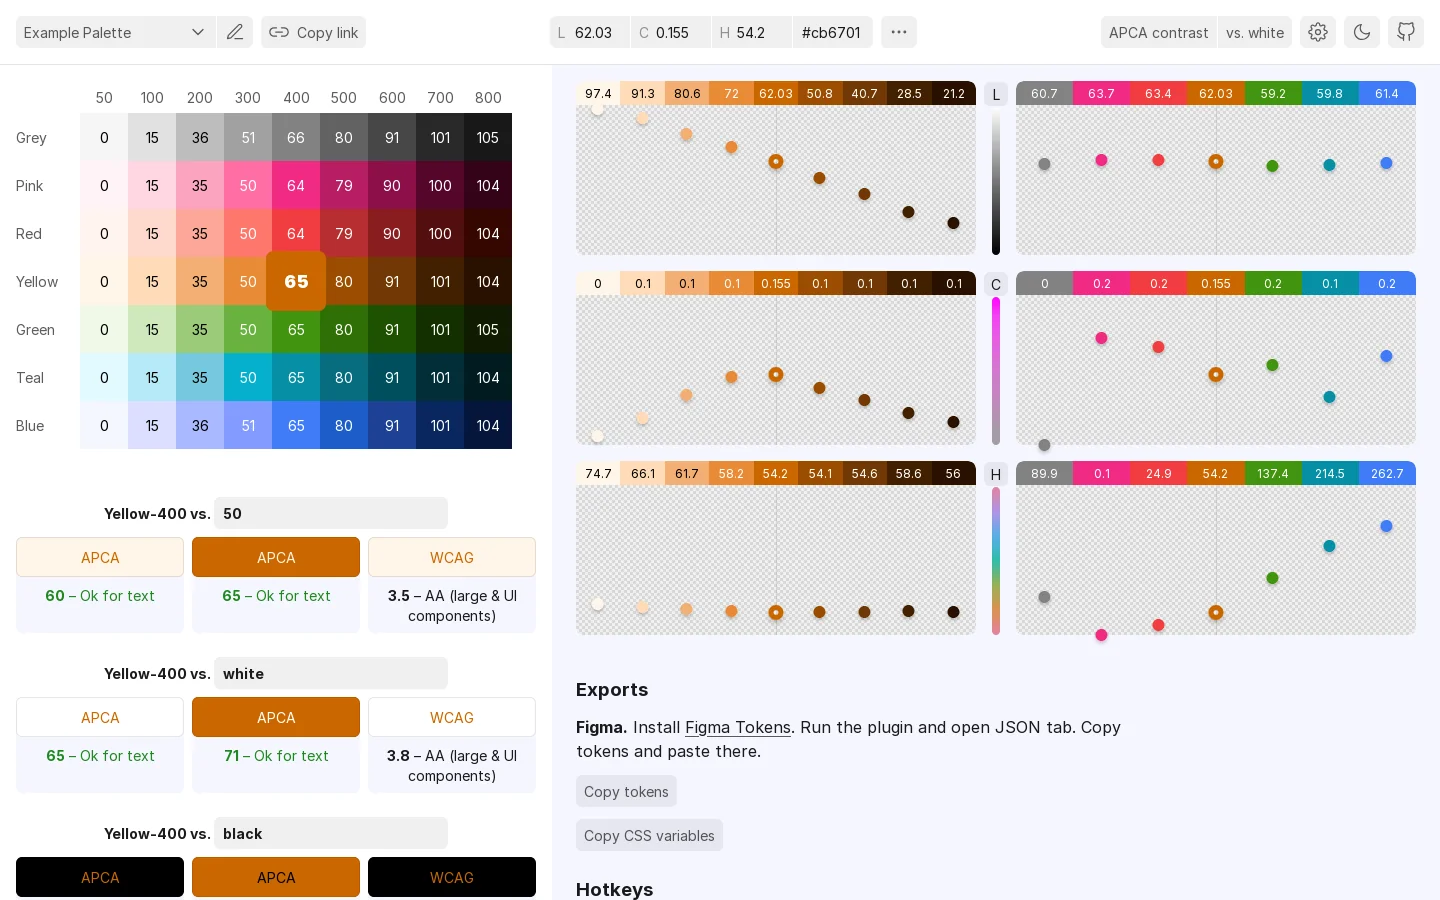Screen dimensions: 1440x900
Task: Open the three-dots more options menu
Action: tap(899, 32)
